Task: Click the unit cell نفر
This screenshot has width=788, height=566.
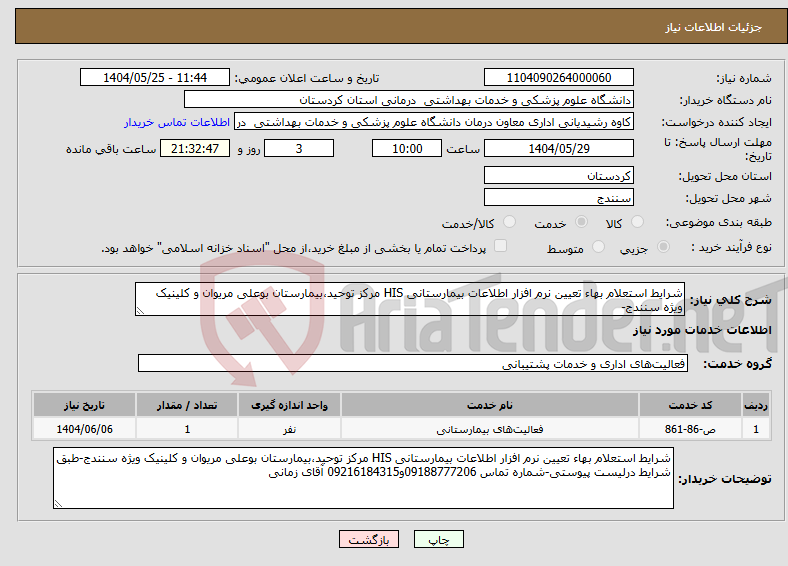Action: coord(289,429)
